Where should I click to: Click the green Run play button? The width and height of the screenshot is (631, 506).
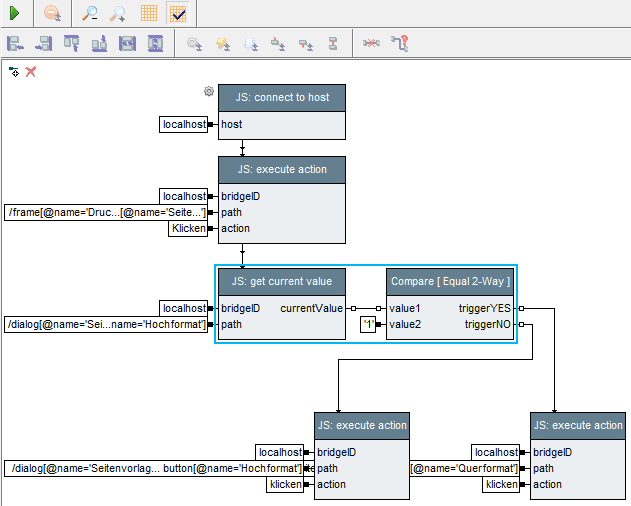tap(15, 13)
